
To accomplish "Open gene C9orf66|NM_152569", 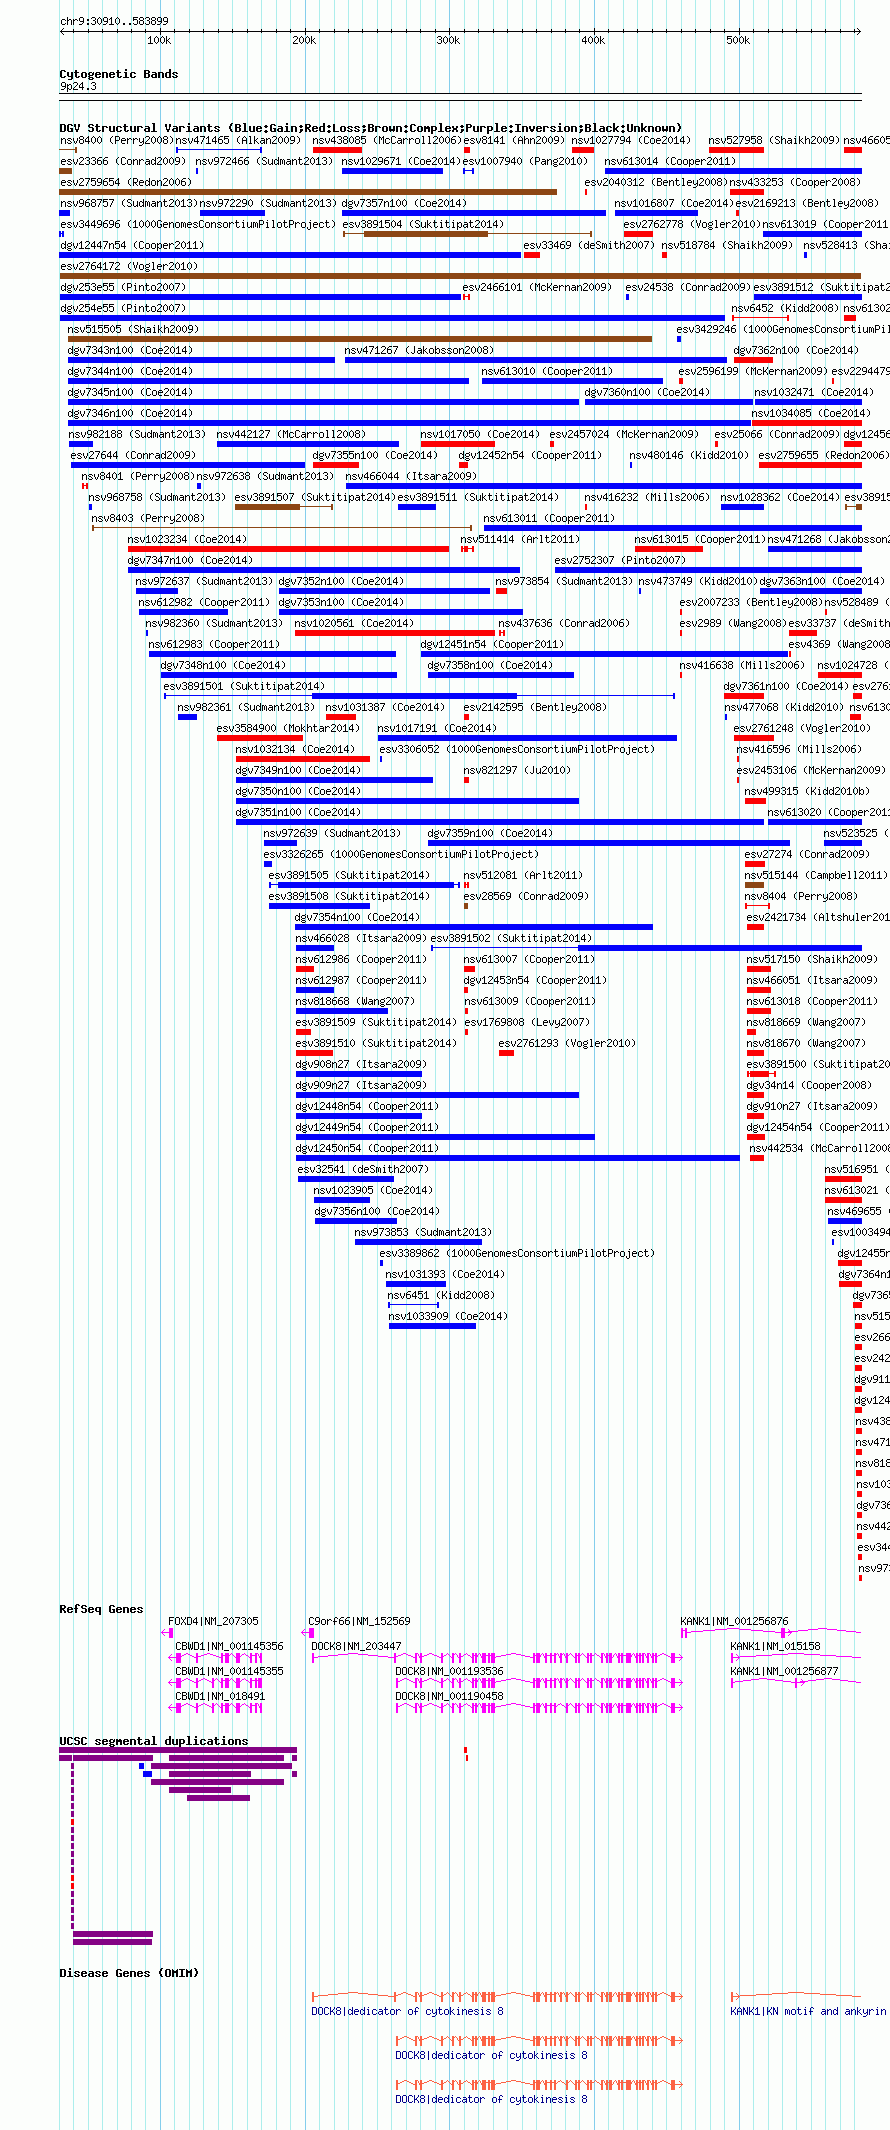I will pos(359,1621).
